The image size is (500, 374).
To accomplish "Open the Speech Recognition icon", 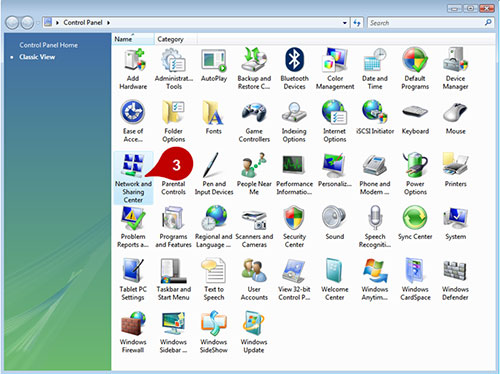I will [375, 227].
